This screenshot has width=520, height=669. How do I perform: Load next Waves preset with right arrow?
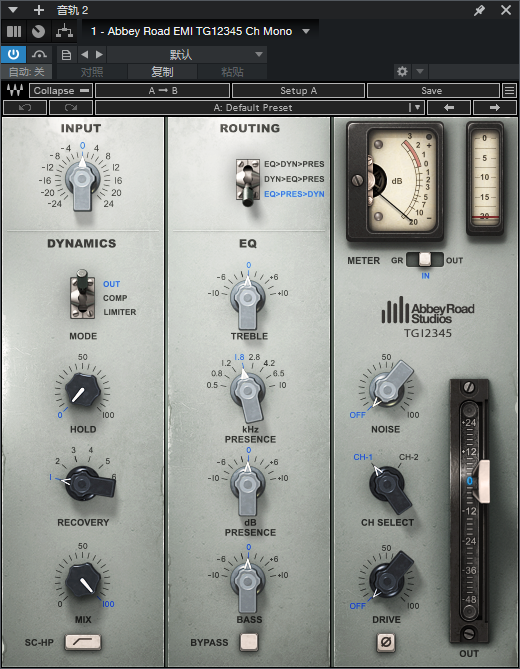(x=495, y=108)
